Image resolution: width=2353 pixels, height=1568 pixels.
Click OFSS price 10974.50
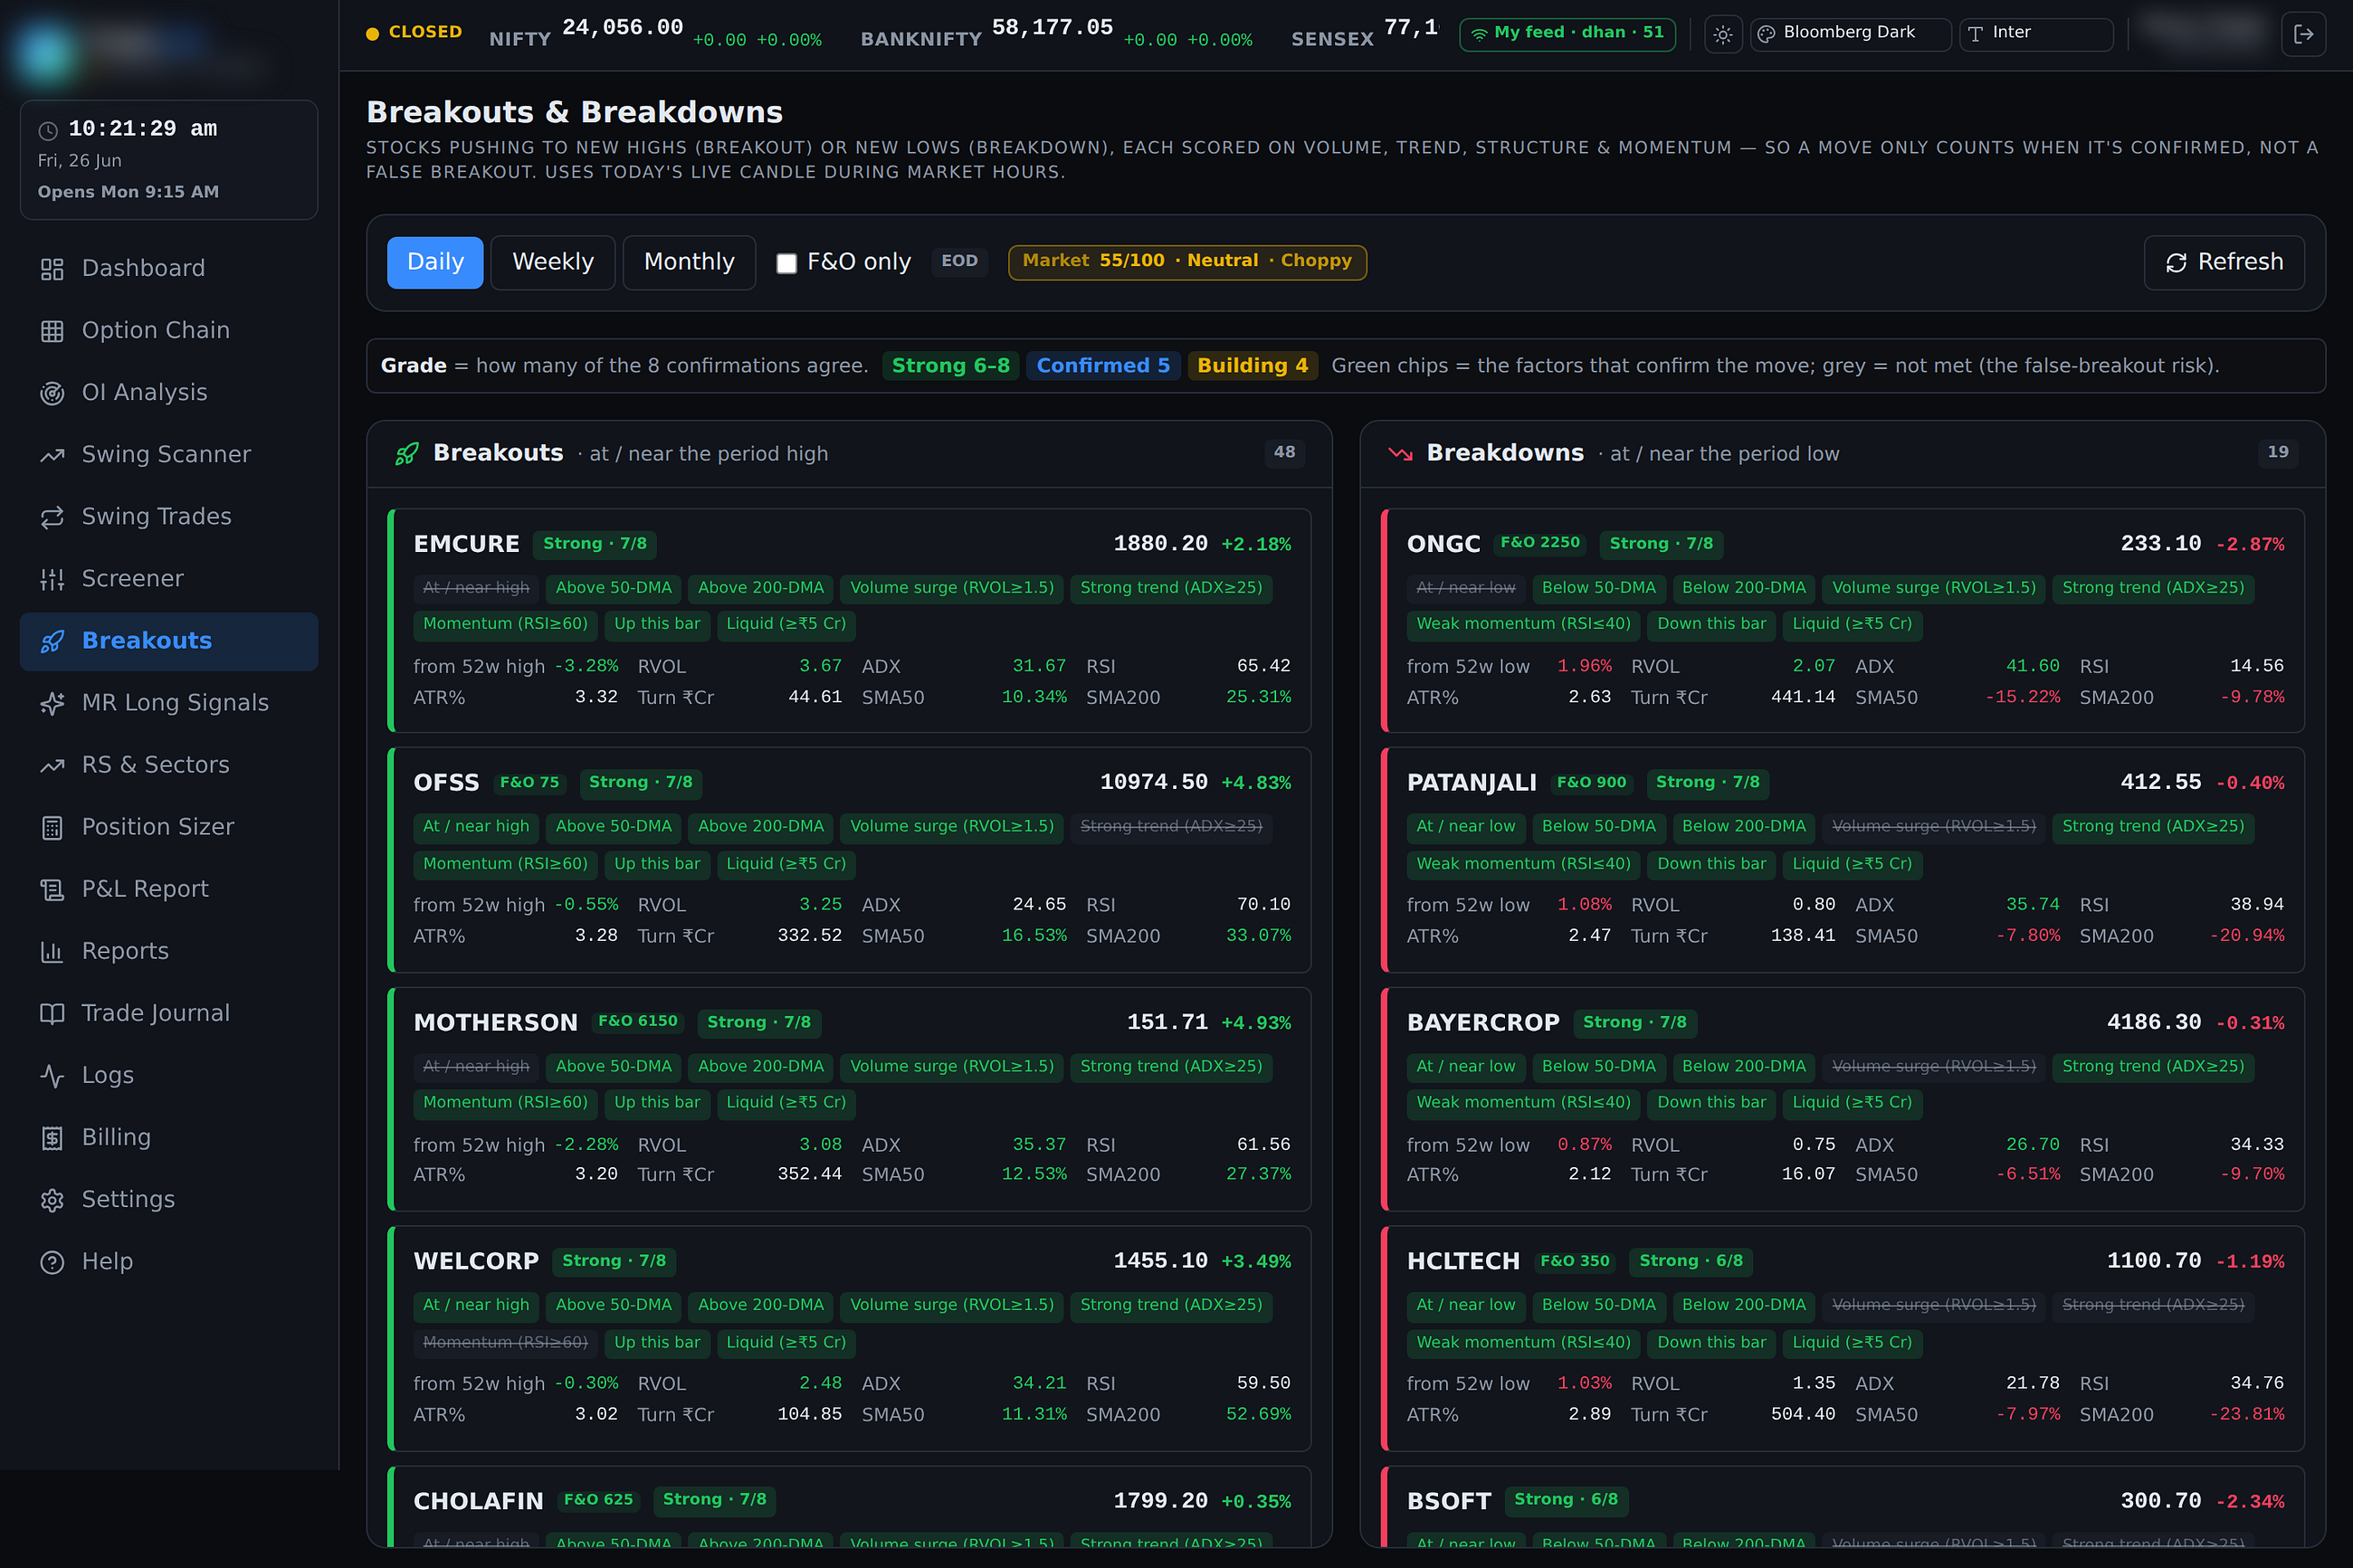pos(1153,783)
